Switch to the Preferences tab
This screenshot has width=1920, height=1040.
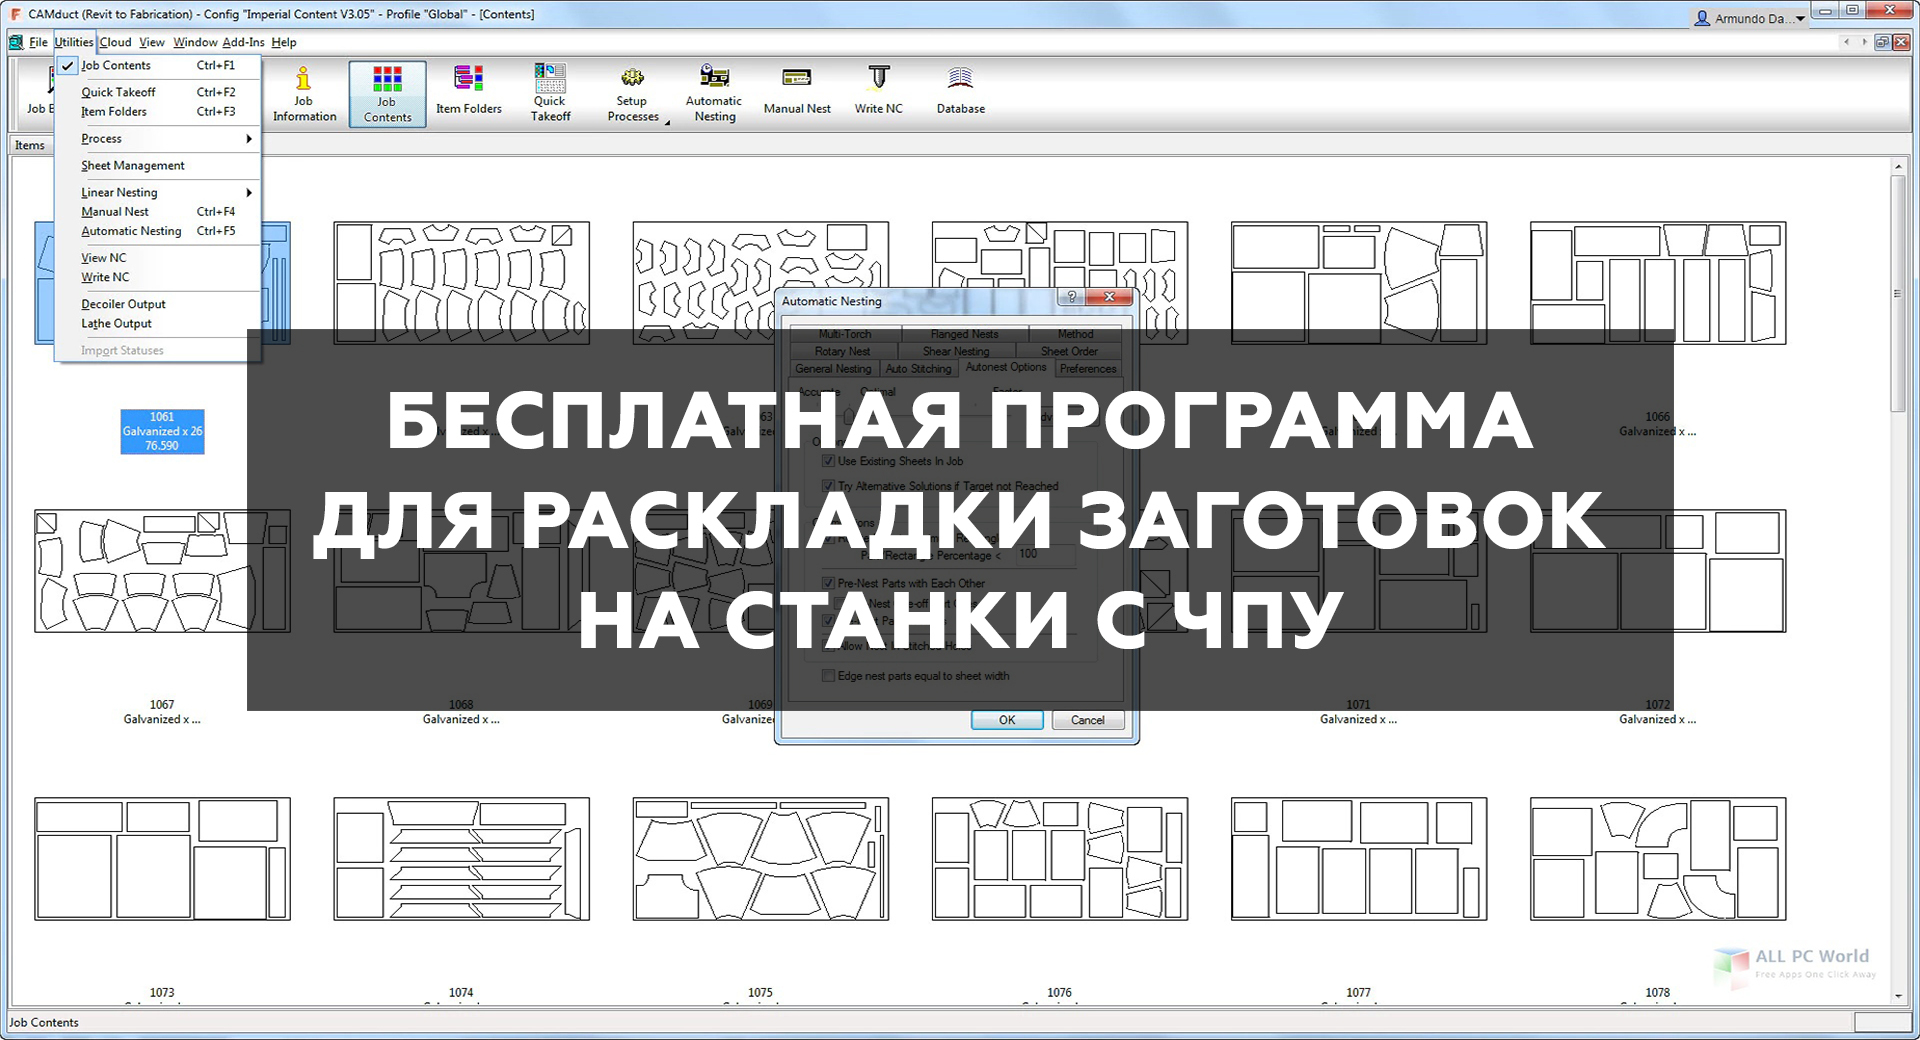pyautogui.click(x=1088, y=369)
